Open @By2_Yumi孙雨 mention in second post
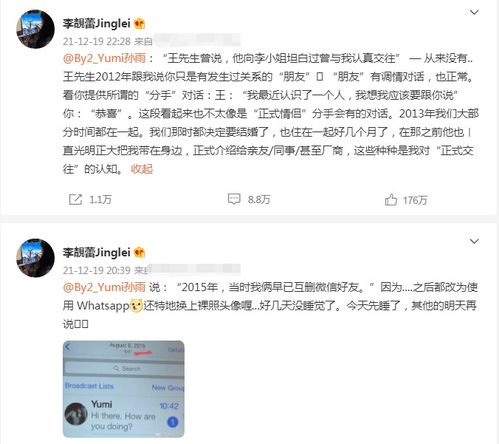The width and height of the screenshot is (499, 444). click(104, 287)
